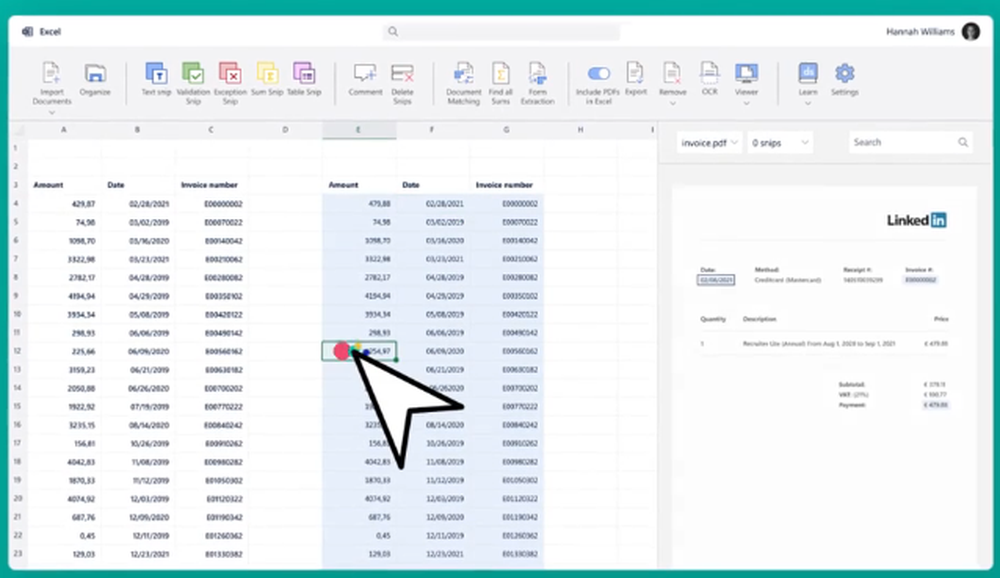
Task: Open the Settings gear
Action: coord(844,73)
